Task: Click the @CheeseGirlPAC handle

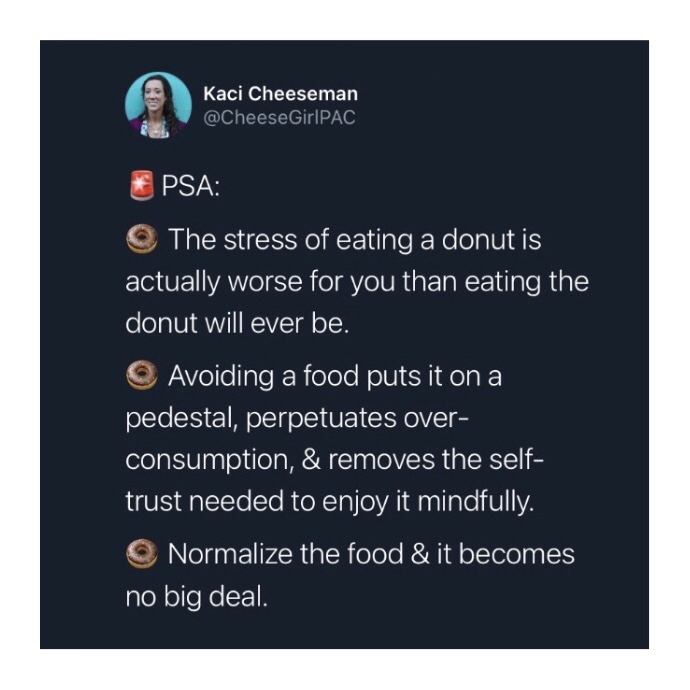Action: pyautogui.click(x=279, y=117)
